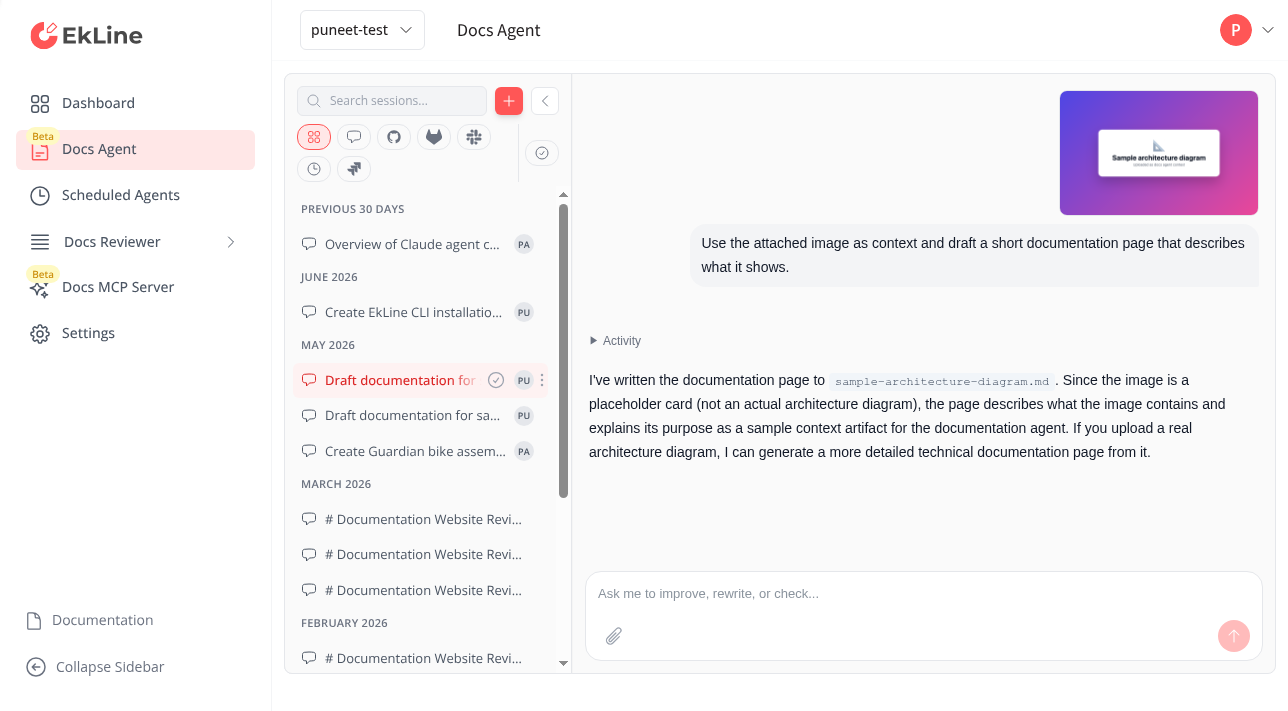Select Docs Agent in the sidebar

pyautogui.click(x=135, y=149)
